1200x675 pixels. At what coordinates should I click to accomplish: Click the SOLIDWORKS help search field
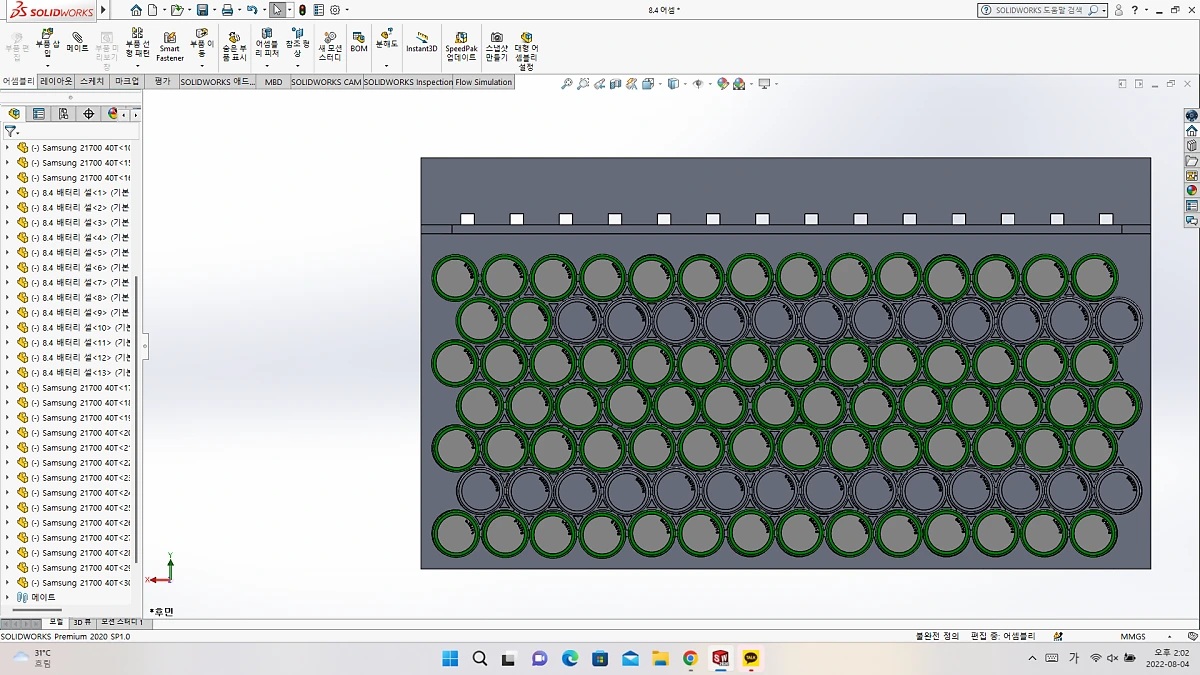pyautogui.click(x=1041, y=10)
